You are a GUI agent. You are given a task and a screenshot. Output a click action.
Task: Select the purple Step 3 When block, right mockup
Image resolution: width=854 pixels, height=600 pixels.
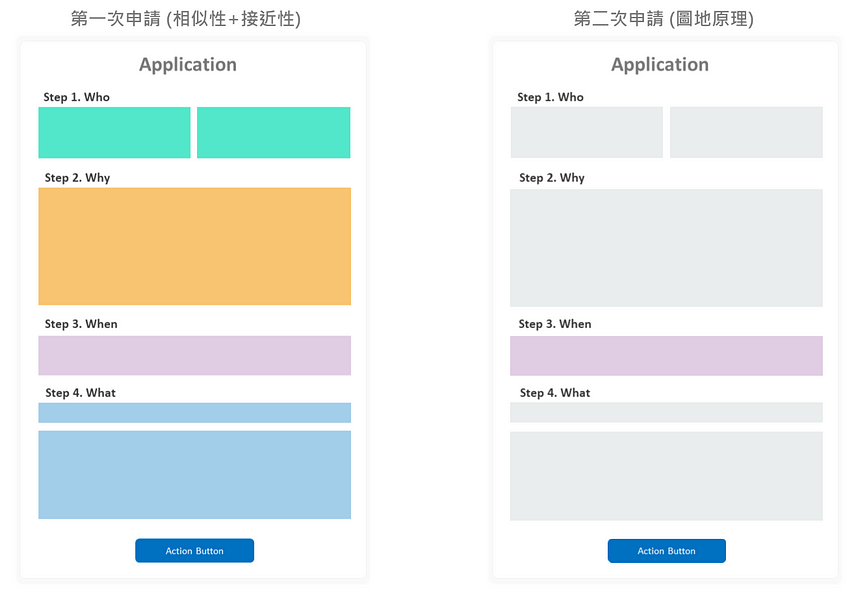tap(666, 356)
